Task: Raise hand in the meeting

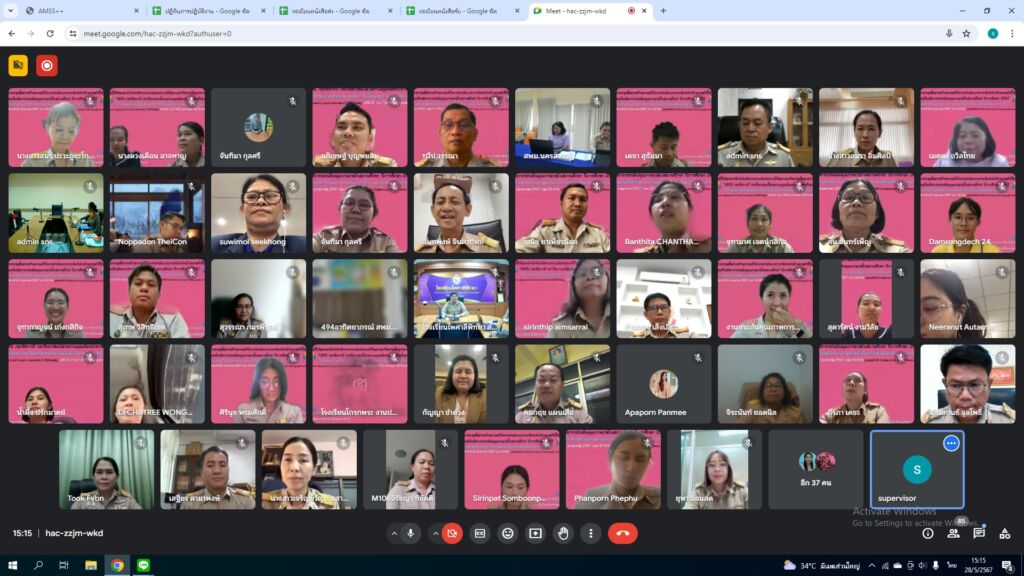Action: [x=564, y=534]
